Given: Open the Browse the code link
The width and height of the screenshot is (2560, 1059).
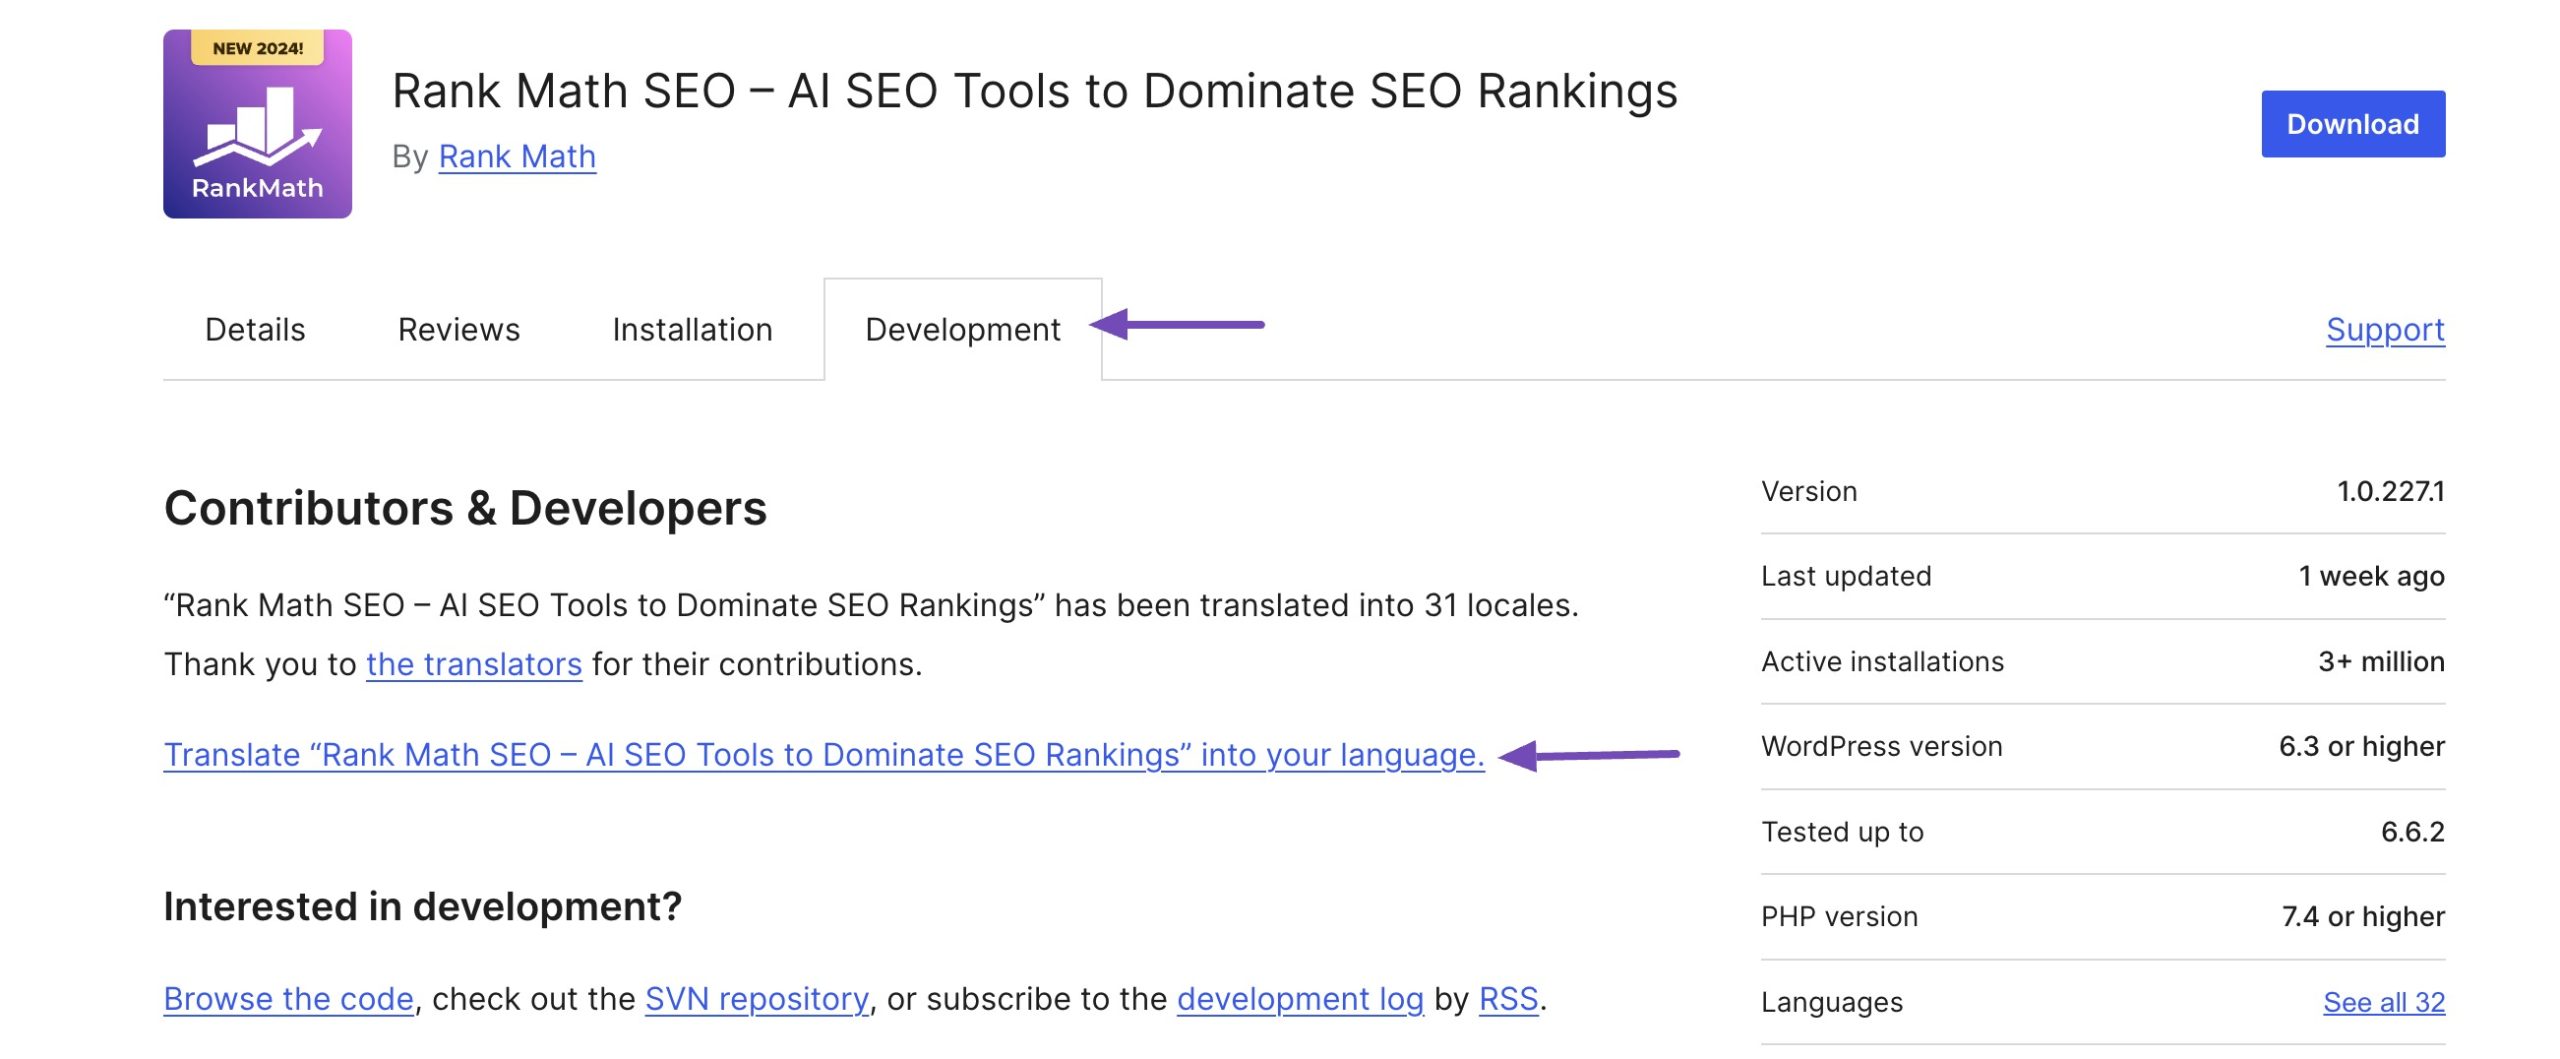Looking at the screenshot, I should (x=289, y=998).
